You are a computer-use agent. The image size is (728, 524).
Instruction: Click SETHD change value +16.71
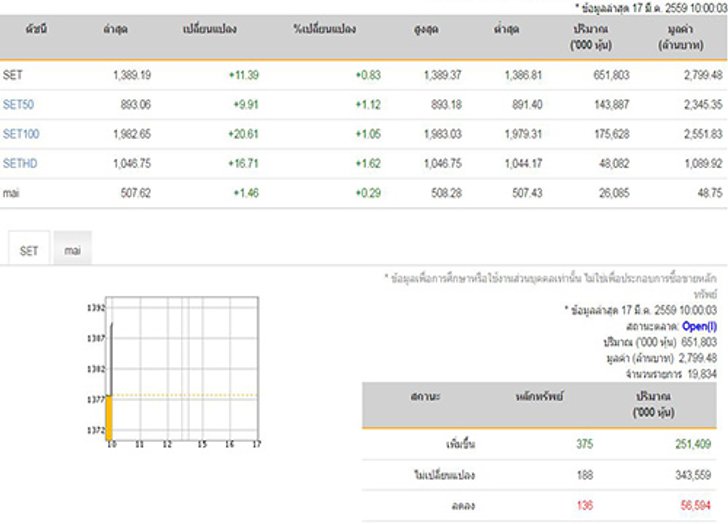[x=243, y=163]
